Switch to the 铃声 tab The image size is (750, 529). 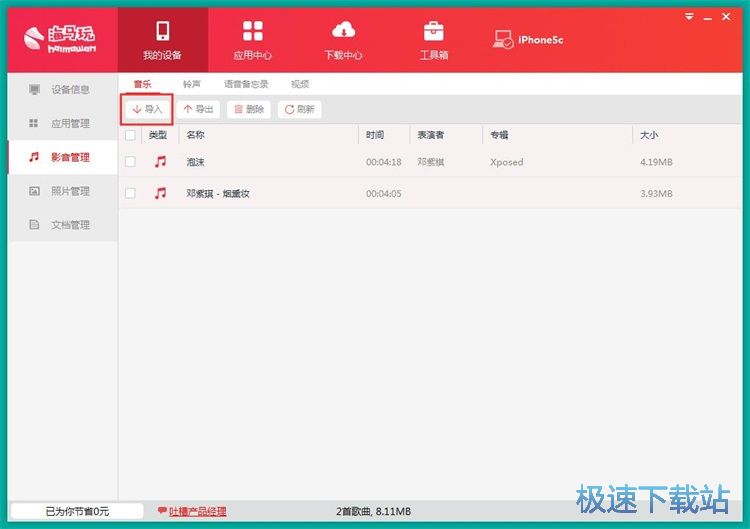click(192, 84)
